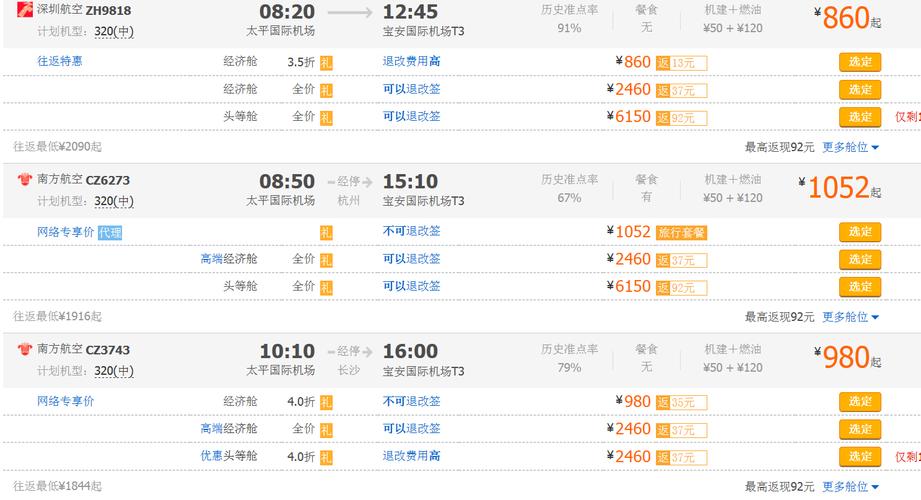This screenshot has height=500, width=921.
Task: Expand 更多舱位 for flight ZH9818
Action: coord(850,147)
